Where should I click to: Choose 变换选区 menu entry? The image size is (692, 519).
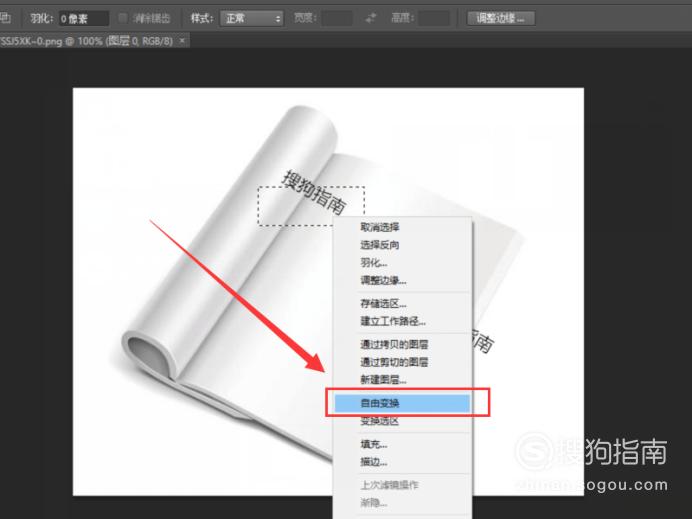[402, 421]
